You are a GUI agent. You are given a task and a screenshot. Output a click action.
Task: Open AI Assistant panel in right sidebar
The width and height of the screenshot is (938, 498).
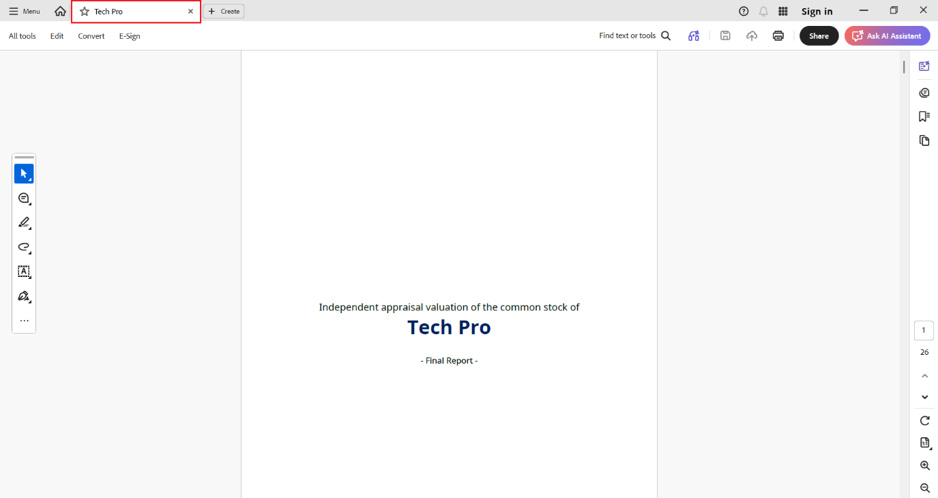(924, 66)
